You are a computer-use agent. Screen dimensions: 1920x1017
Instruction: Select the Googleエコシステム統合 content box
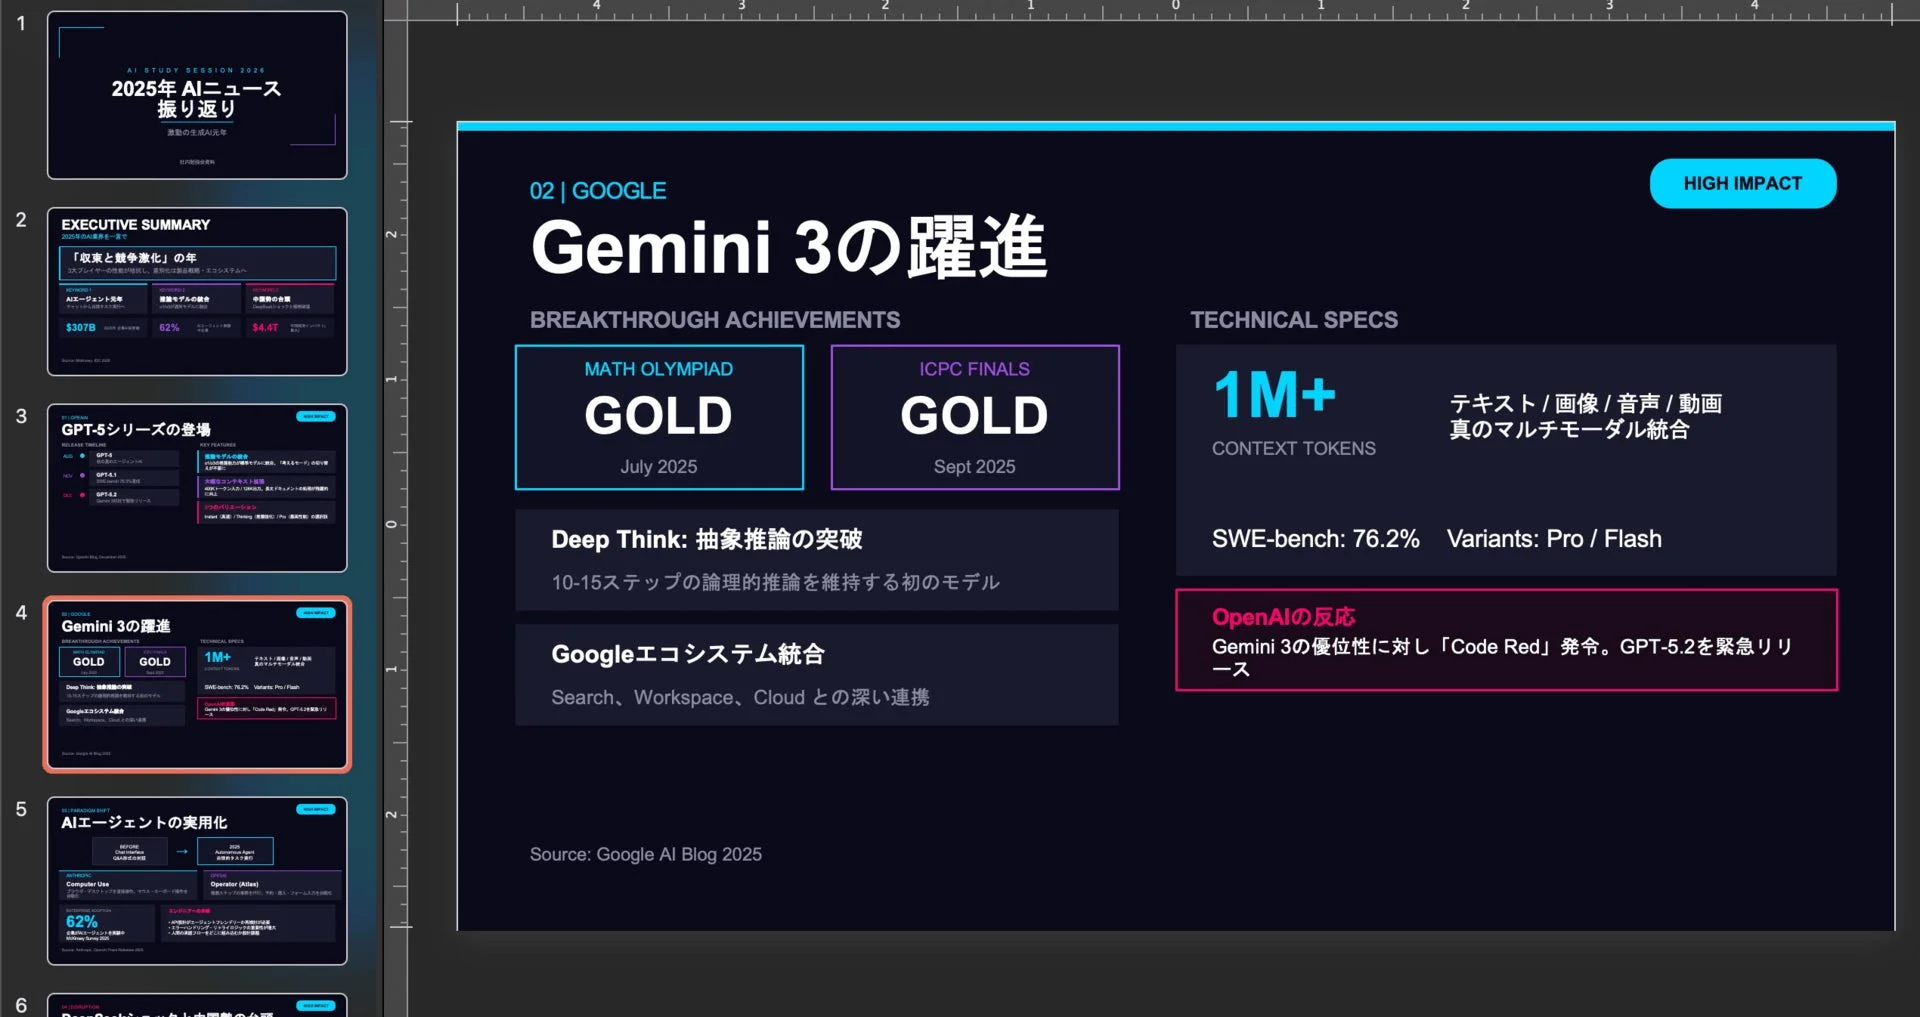[x=815, y=673]
